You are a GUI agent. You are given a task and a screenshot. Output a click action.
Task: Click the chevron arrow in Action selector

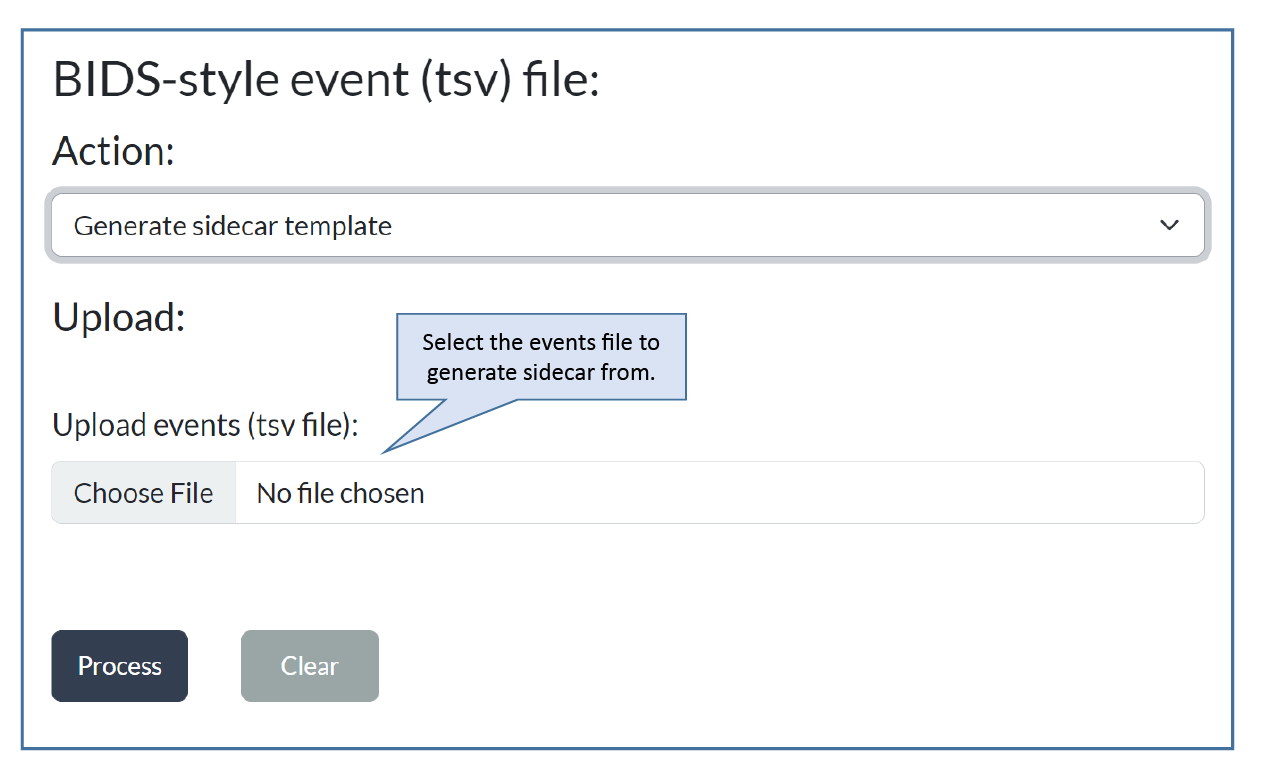[1169, 226]
